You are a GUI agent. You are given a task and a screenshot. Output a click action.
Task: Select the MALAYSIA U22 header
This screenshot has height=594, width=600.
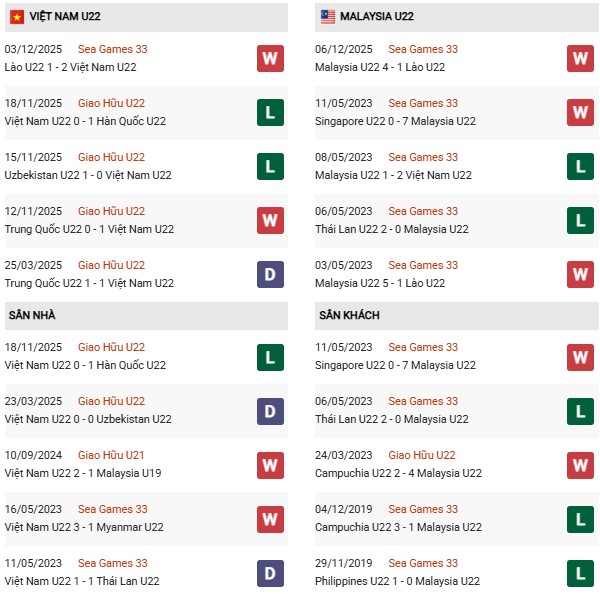[377, 17]
